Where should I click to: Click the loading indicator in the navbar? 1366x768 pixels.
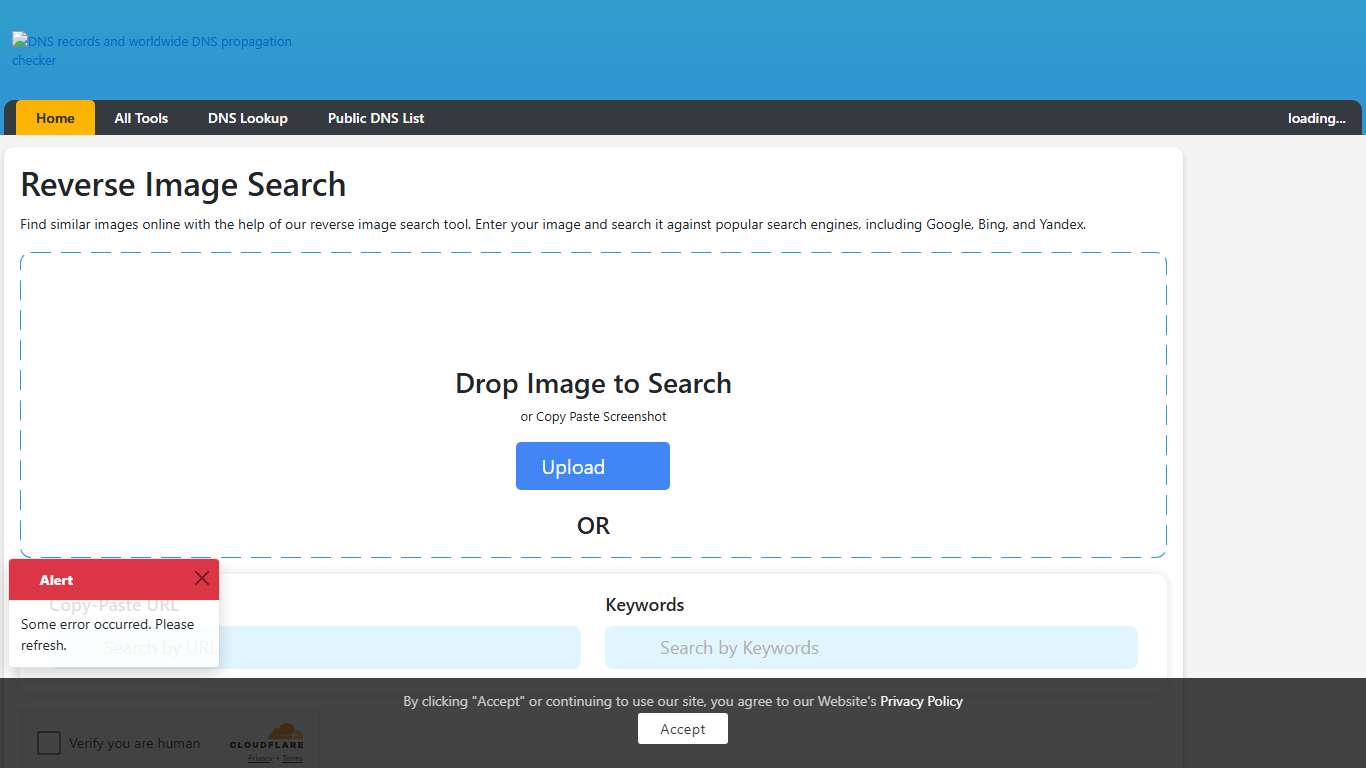pos(1316,117)
